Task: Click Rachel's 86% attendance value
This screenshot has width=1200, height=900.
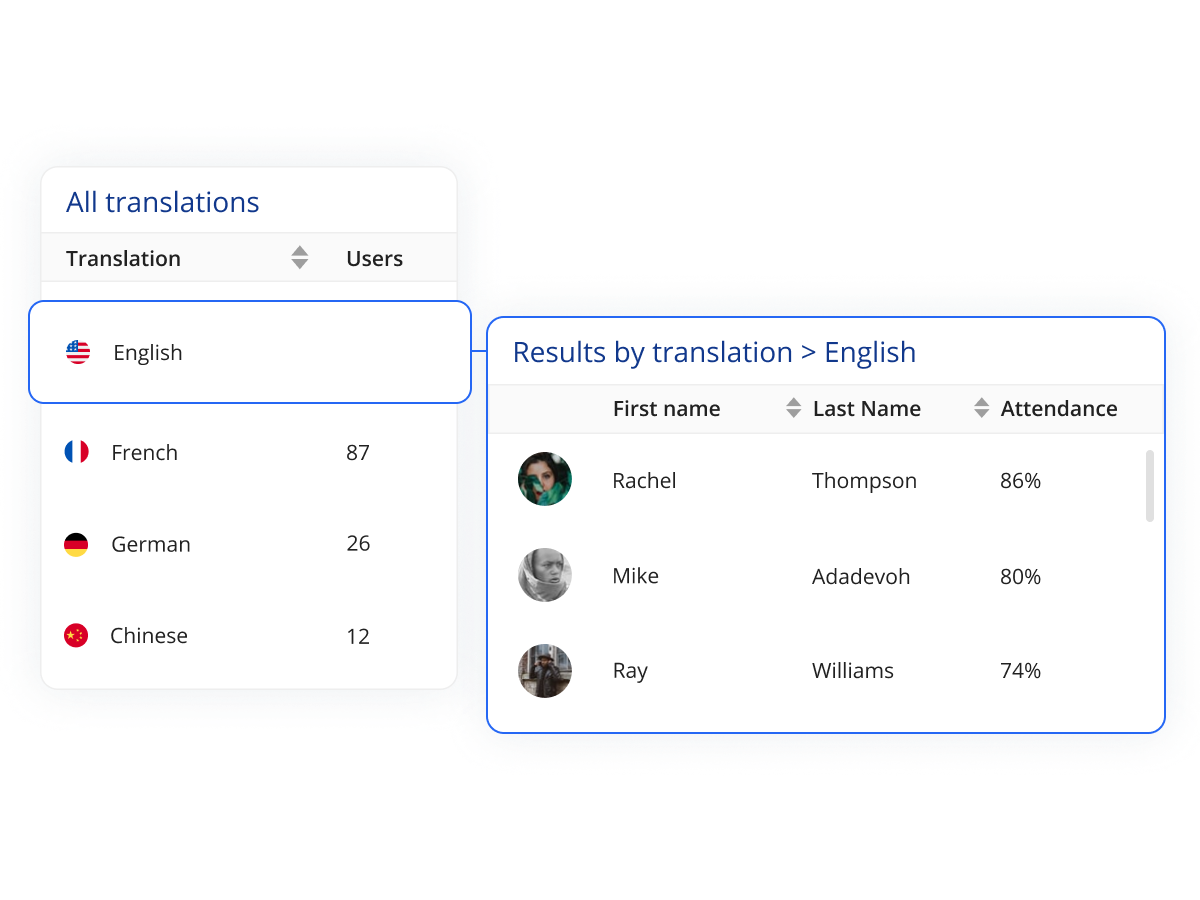Action: [x=1019, y=480]
